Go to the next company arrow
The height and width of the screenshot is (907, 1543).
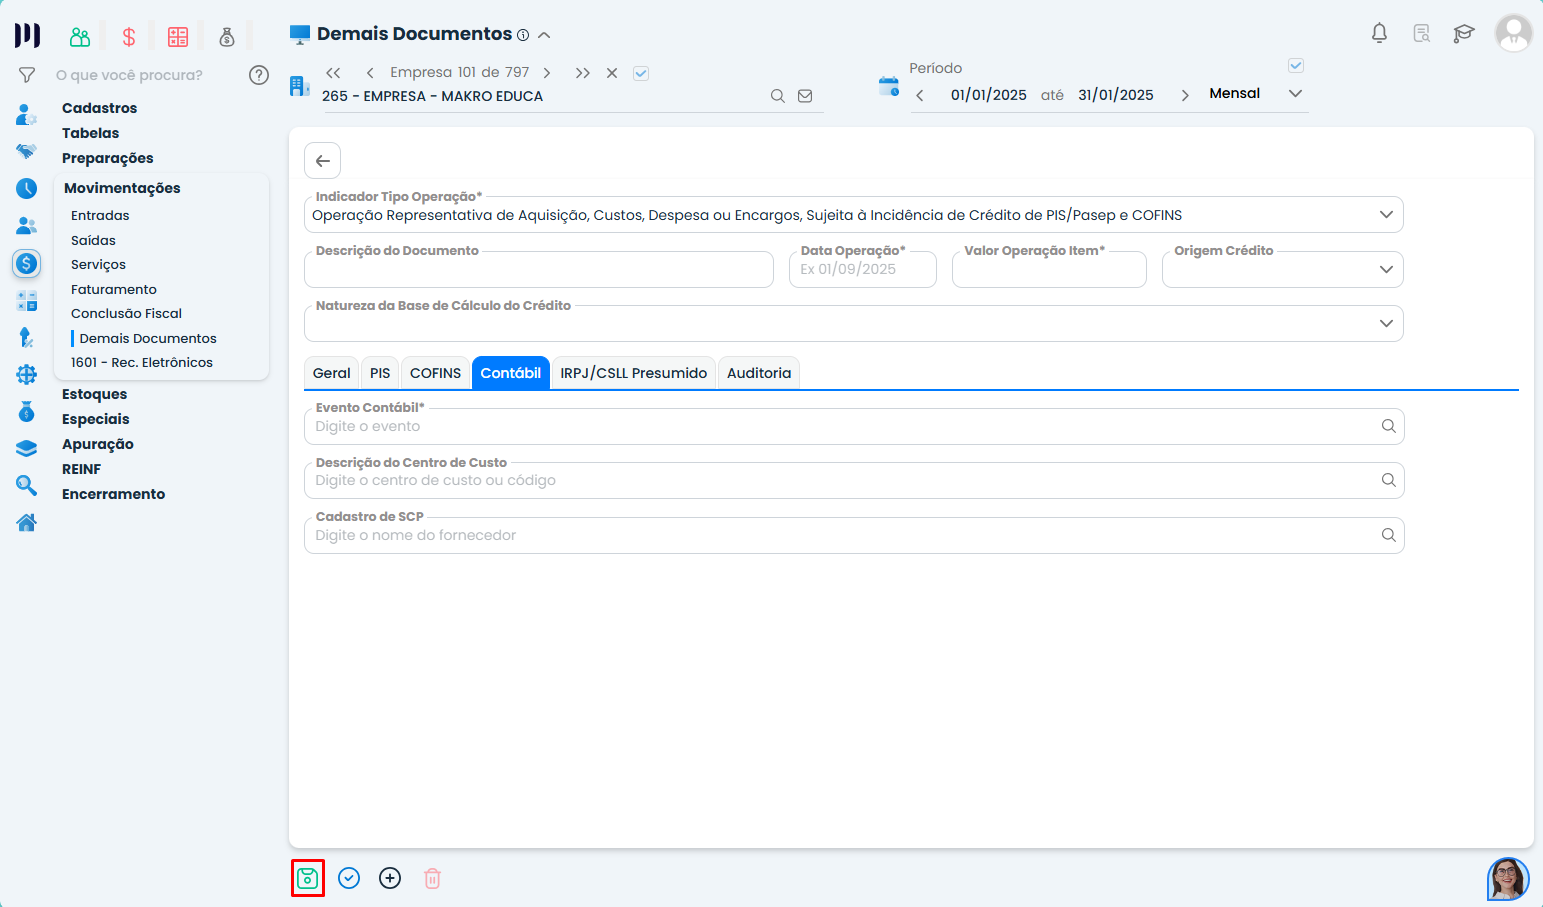pyautogui.click(x=547, y=73)
